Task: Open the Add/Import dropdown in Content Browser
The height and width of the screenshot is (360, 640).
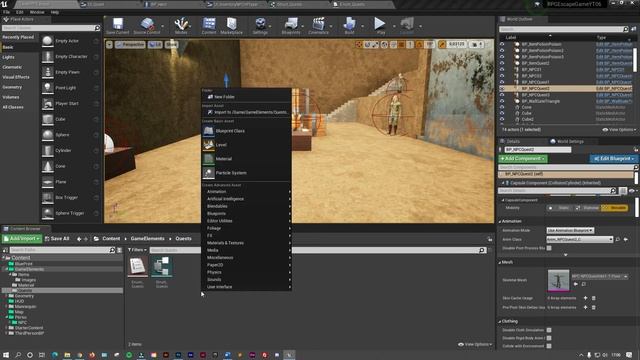Action: (x=22, y=238)
